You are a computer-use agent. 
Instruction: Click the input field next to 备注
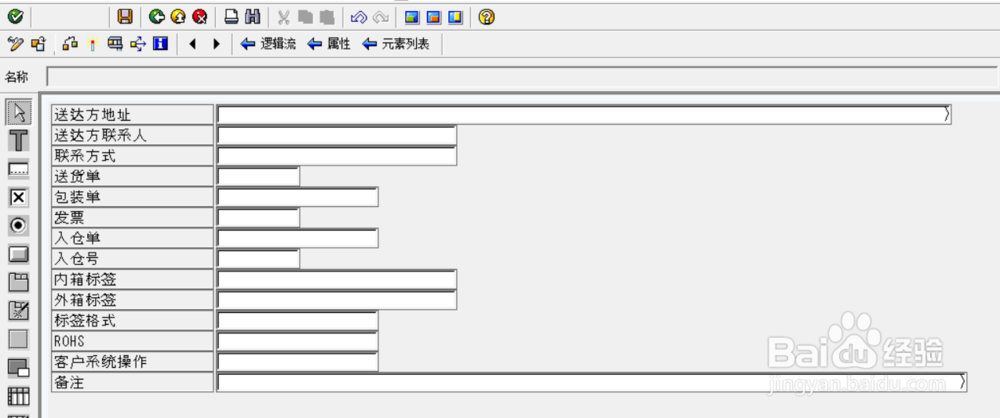point(592,382)
